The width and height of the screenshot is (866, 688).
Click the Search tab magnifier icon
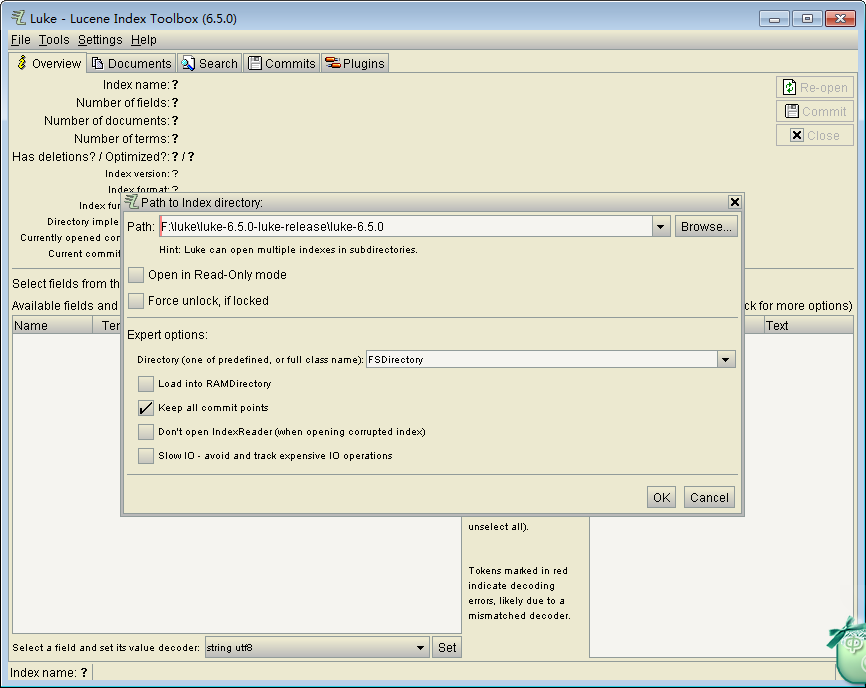188,63
